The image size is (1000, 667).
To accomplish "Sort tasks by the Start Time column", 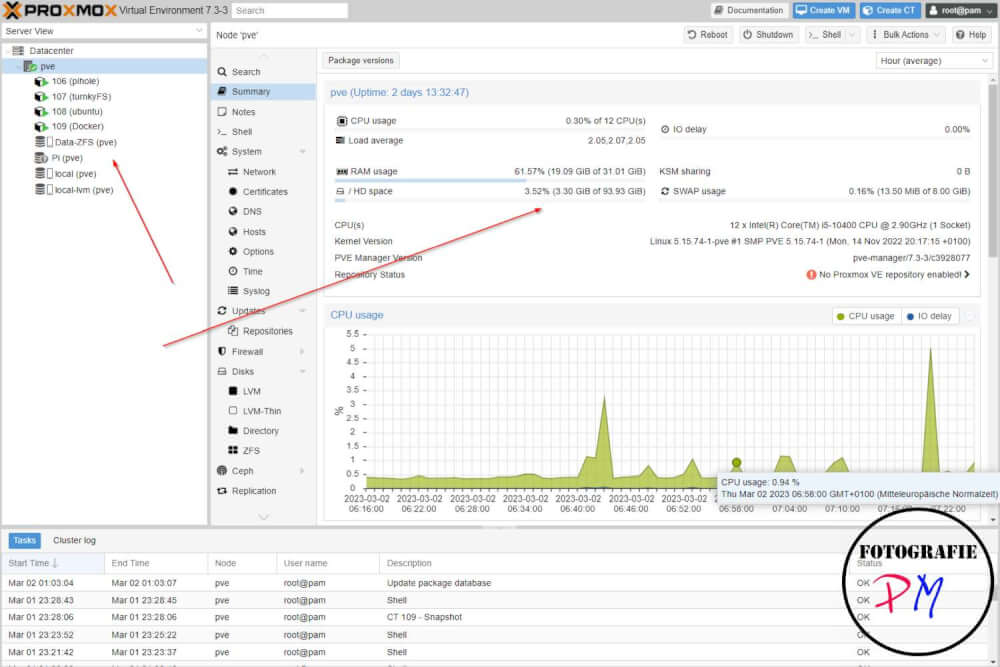I will point(53,563).
